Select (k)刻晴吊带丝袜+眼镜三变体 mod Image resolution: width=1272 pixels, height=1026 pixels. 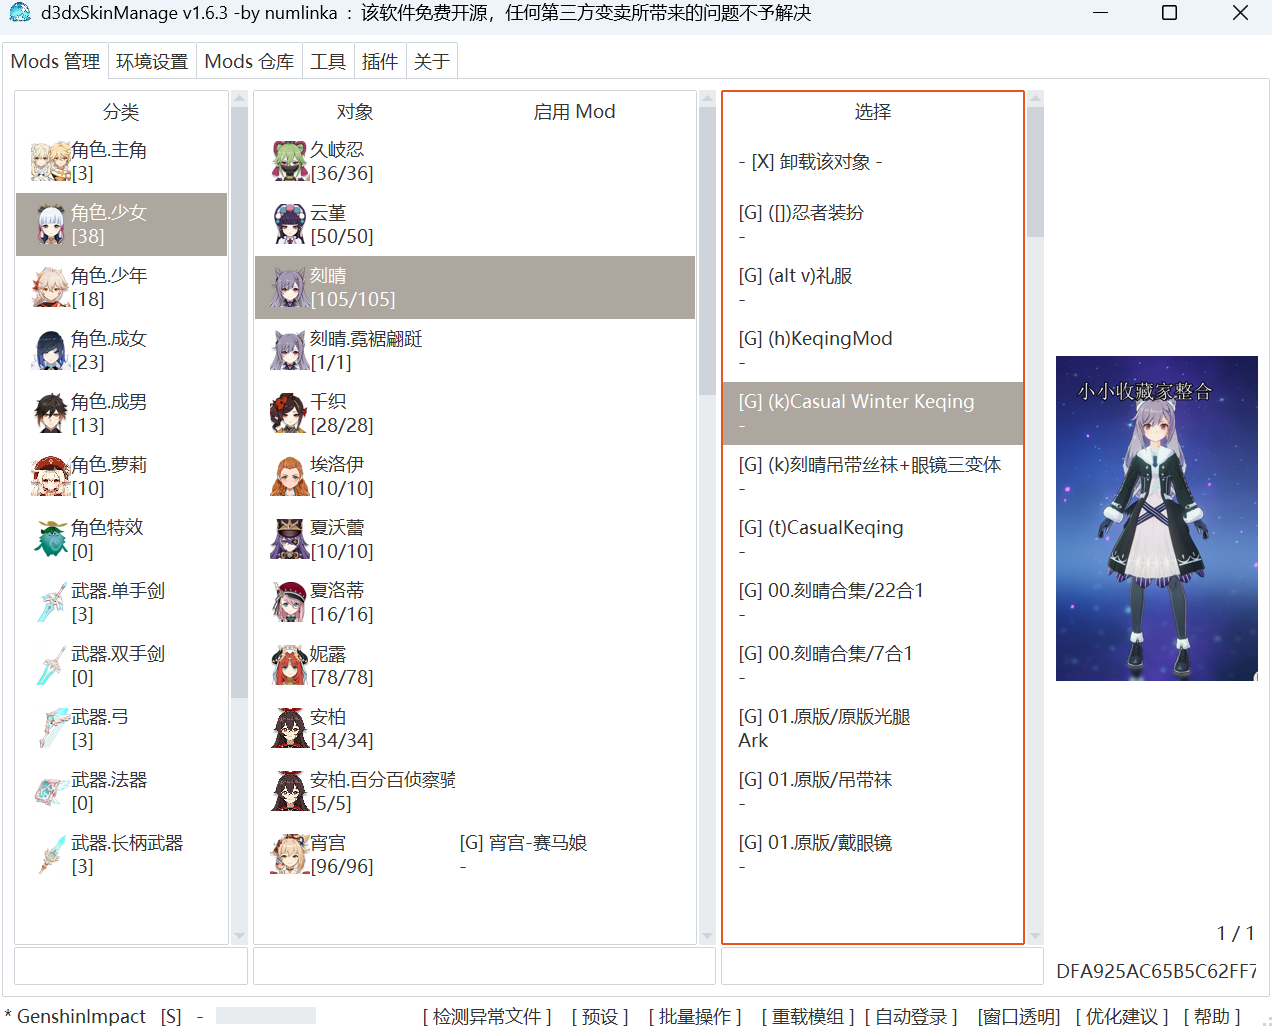point(873,477)
